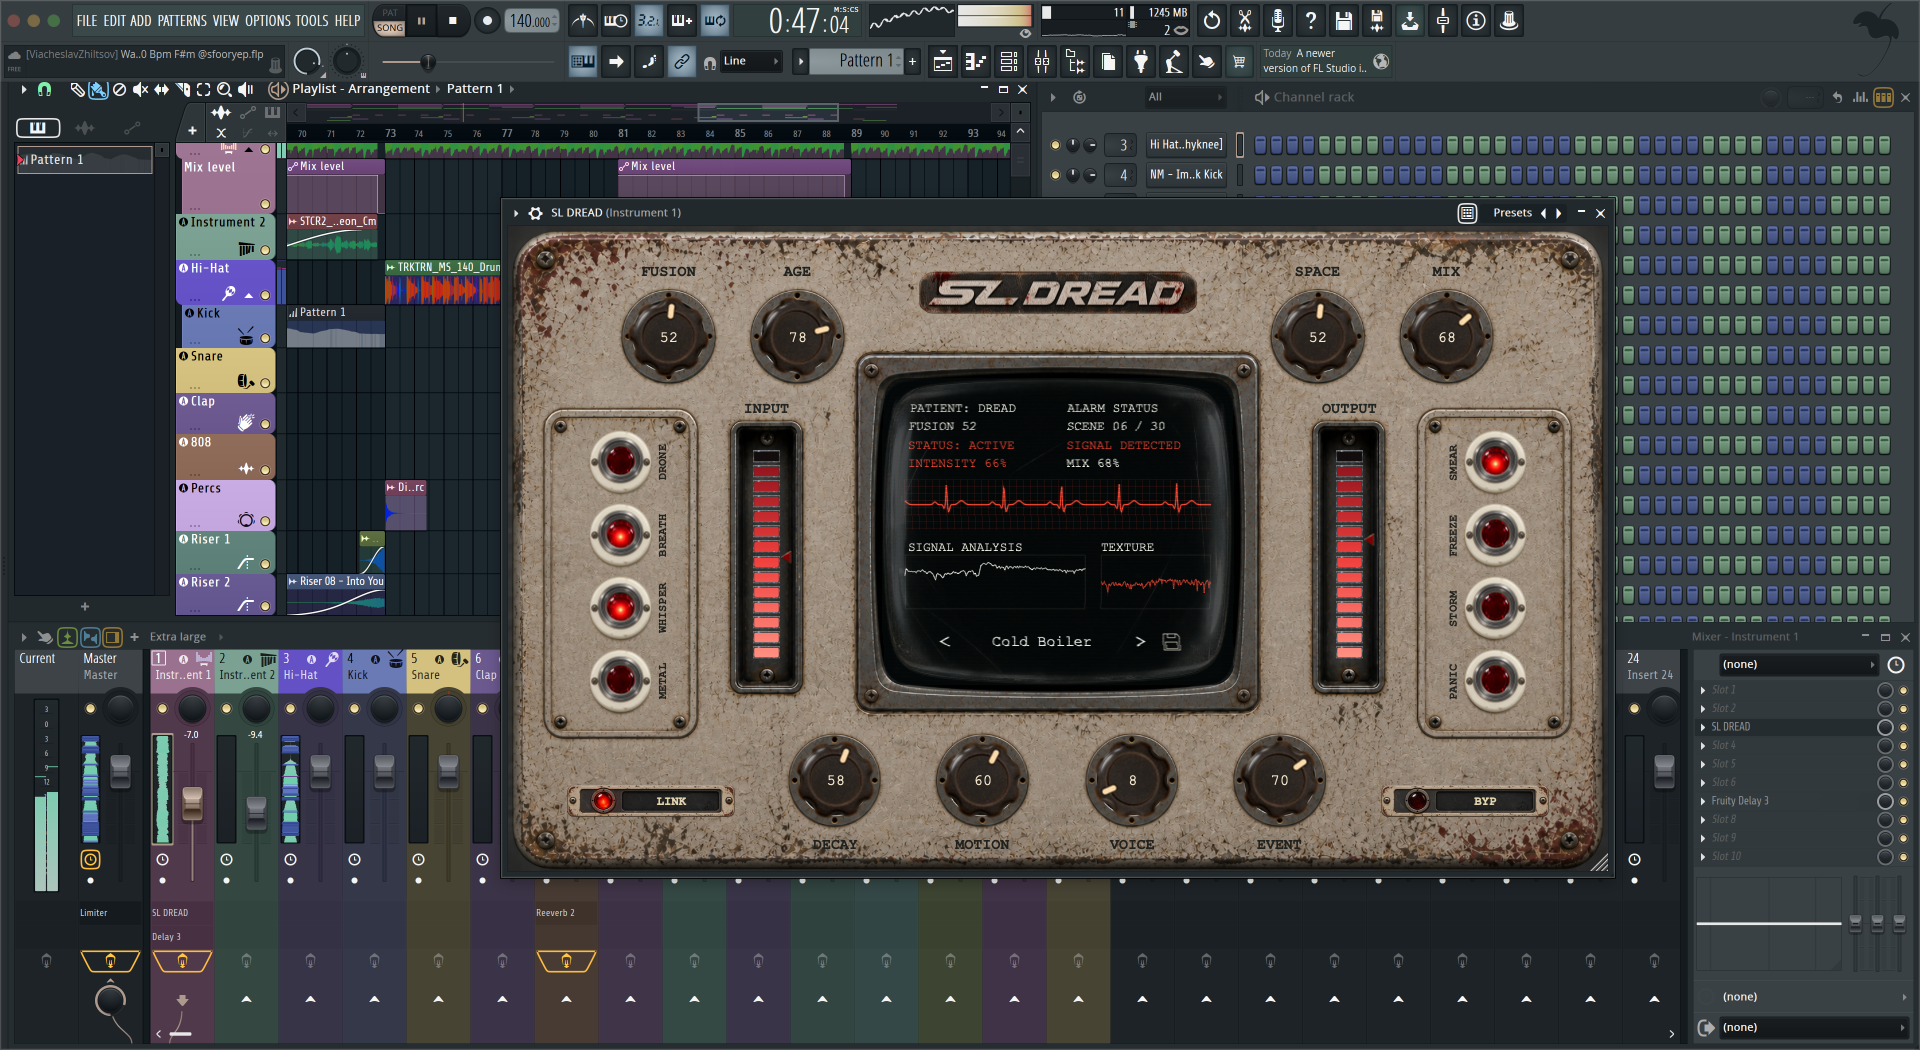
Task: Click the export/render download icon
Action: pyautogui.click(x=1410, y=20)
